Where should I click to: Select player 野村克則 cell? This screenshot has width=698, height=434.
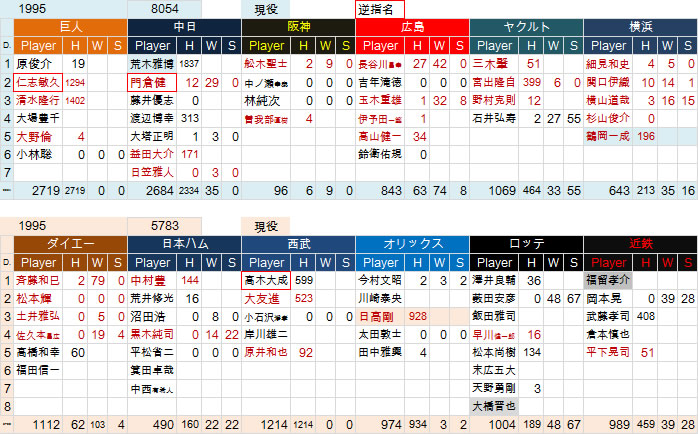[x=494, y=101]
